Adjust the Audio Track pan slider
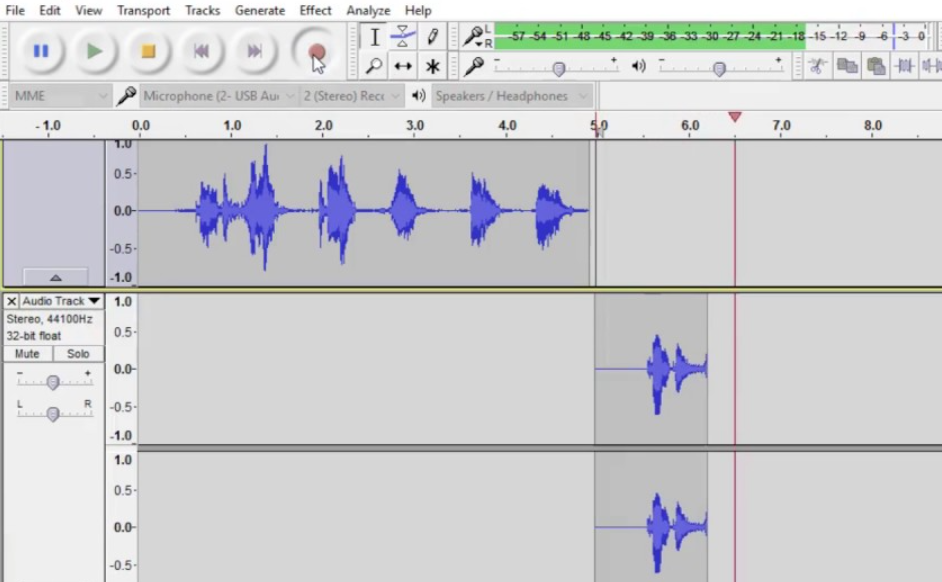942x582 pixels. coord(53,413)
